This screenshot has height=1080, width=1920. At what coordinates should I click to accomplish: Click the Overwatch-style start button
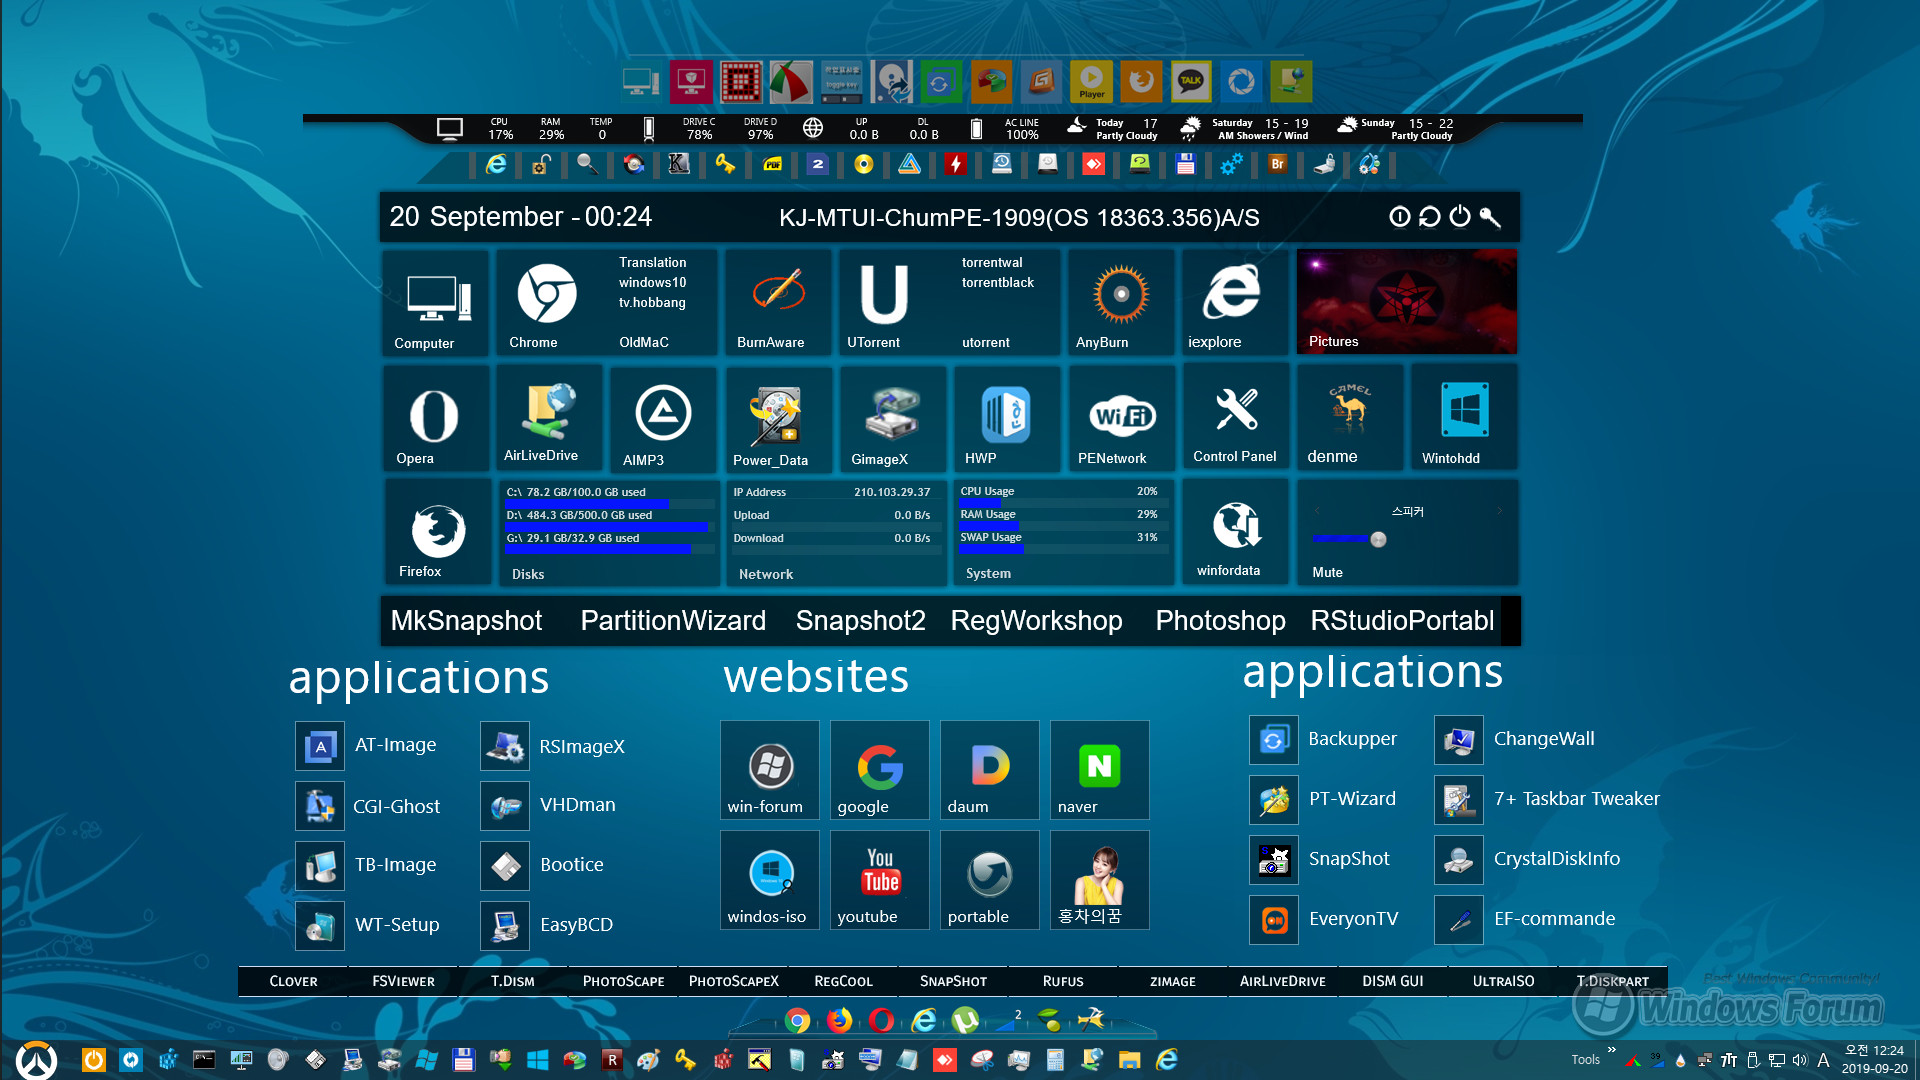[x=36, y=1059]
